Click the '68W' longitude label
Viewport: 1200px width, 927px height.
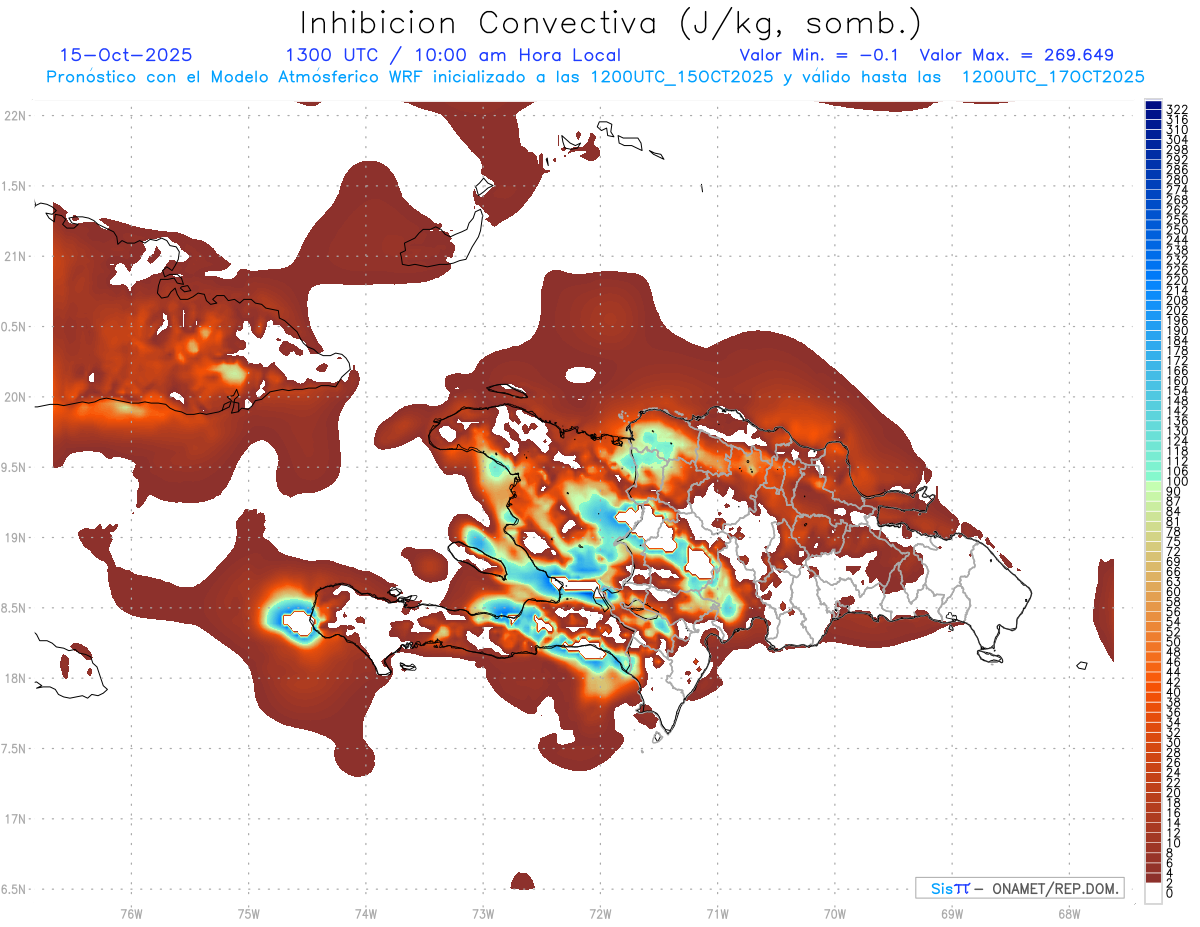pyautogui.click(x=1069, y=913)
